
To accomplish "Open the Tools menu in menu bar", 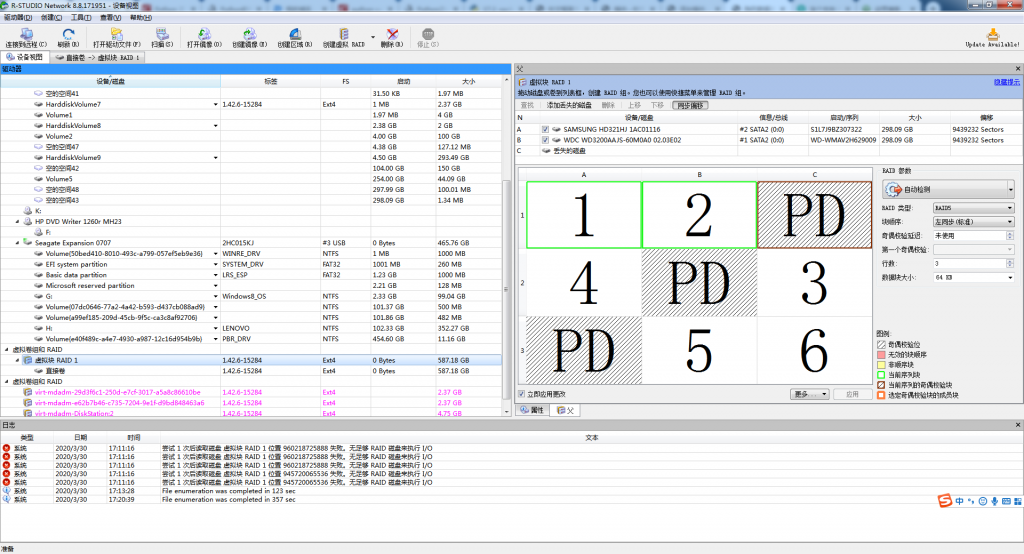I will click(80, 17).
